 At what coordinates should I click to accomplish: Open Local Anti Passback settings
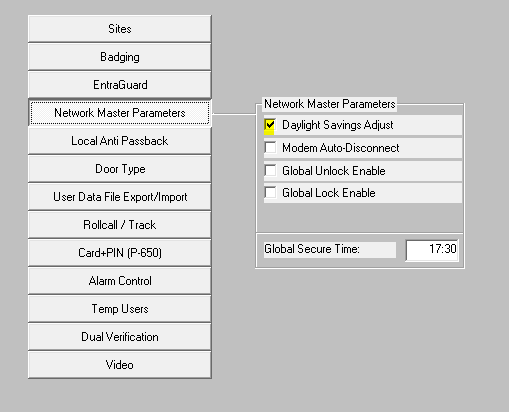tap(120, 141)
